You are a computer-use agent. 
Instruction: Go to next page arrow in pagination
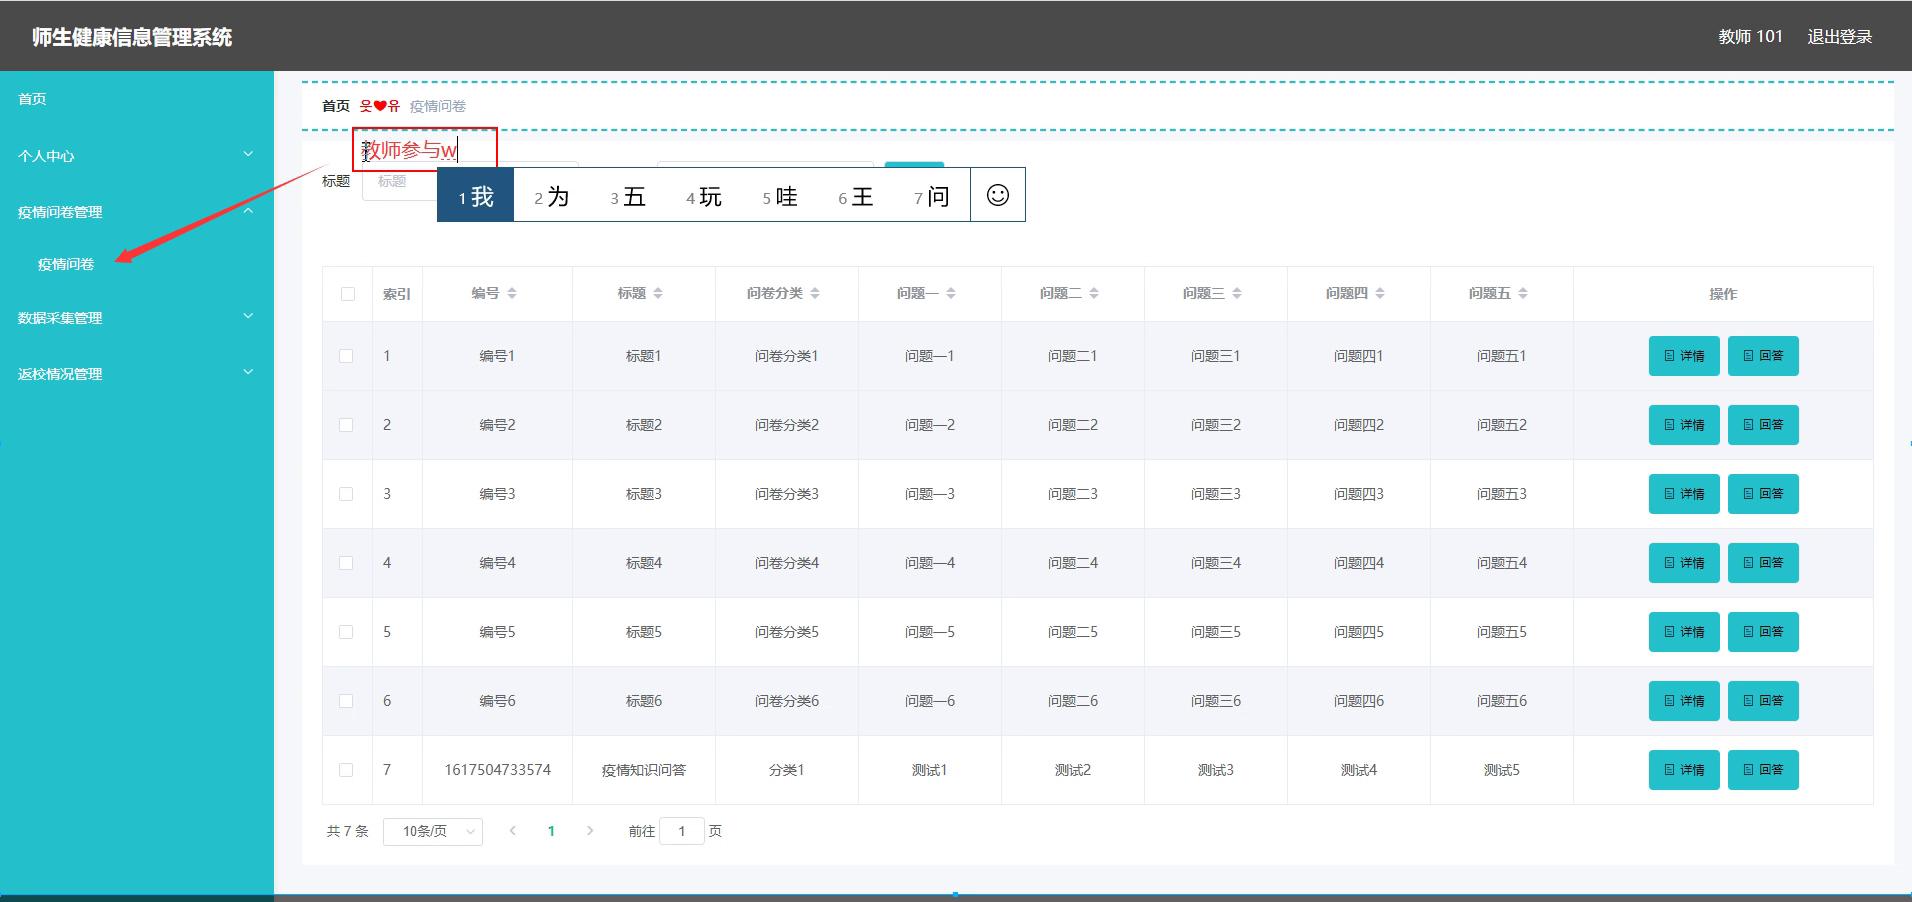590,831
